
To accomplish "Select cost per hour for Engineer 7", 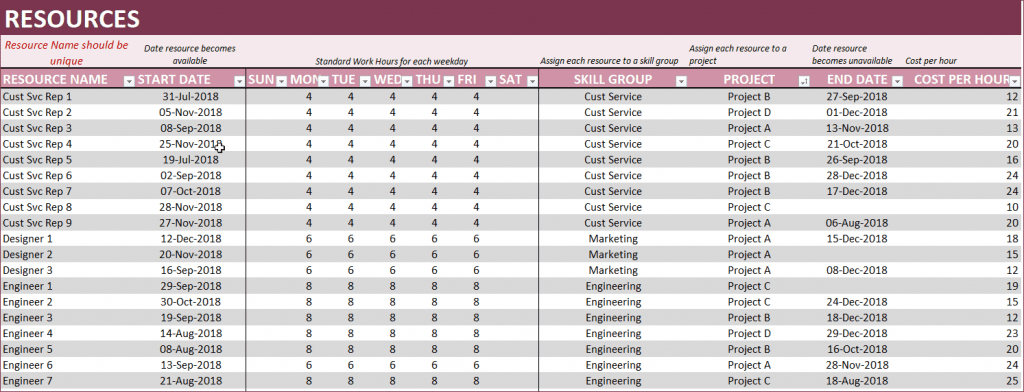I will point(1012,380).
